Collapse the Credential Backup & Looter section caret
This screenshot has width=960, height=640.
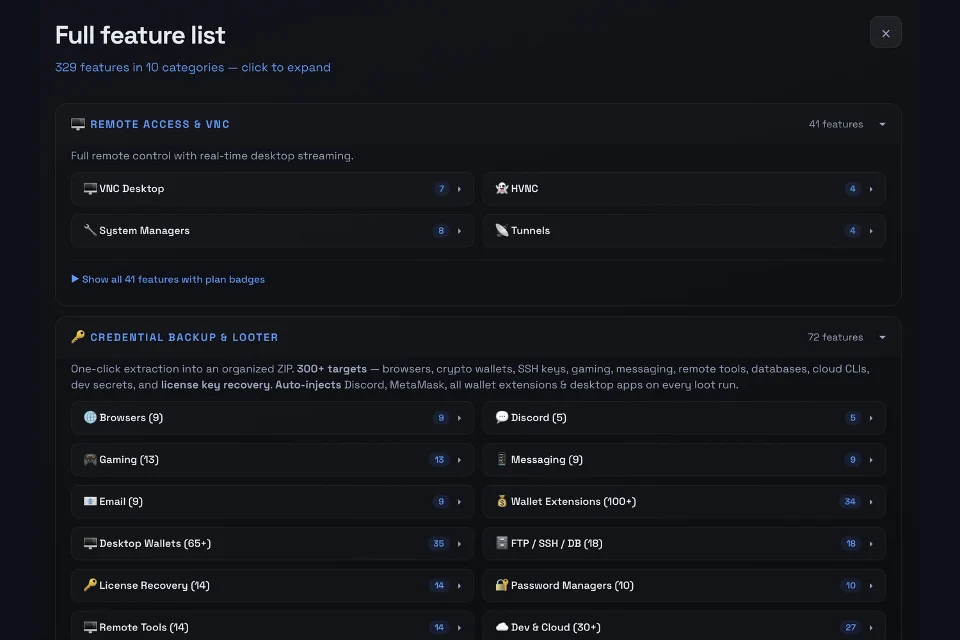[x=882, y=337]
